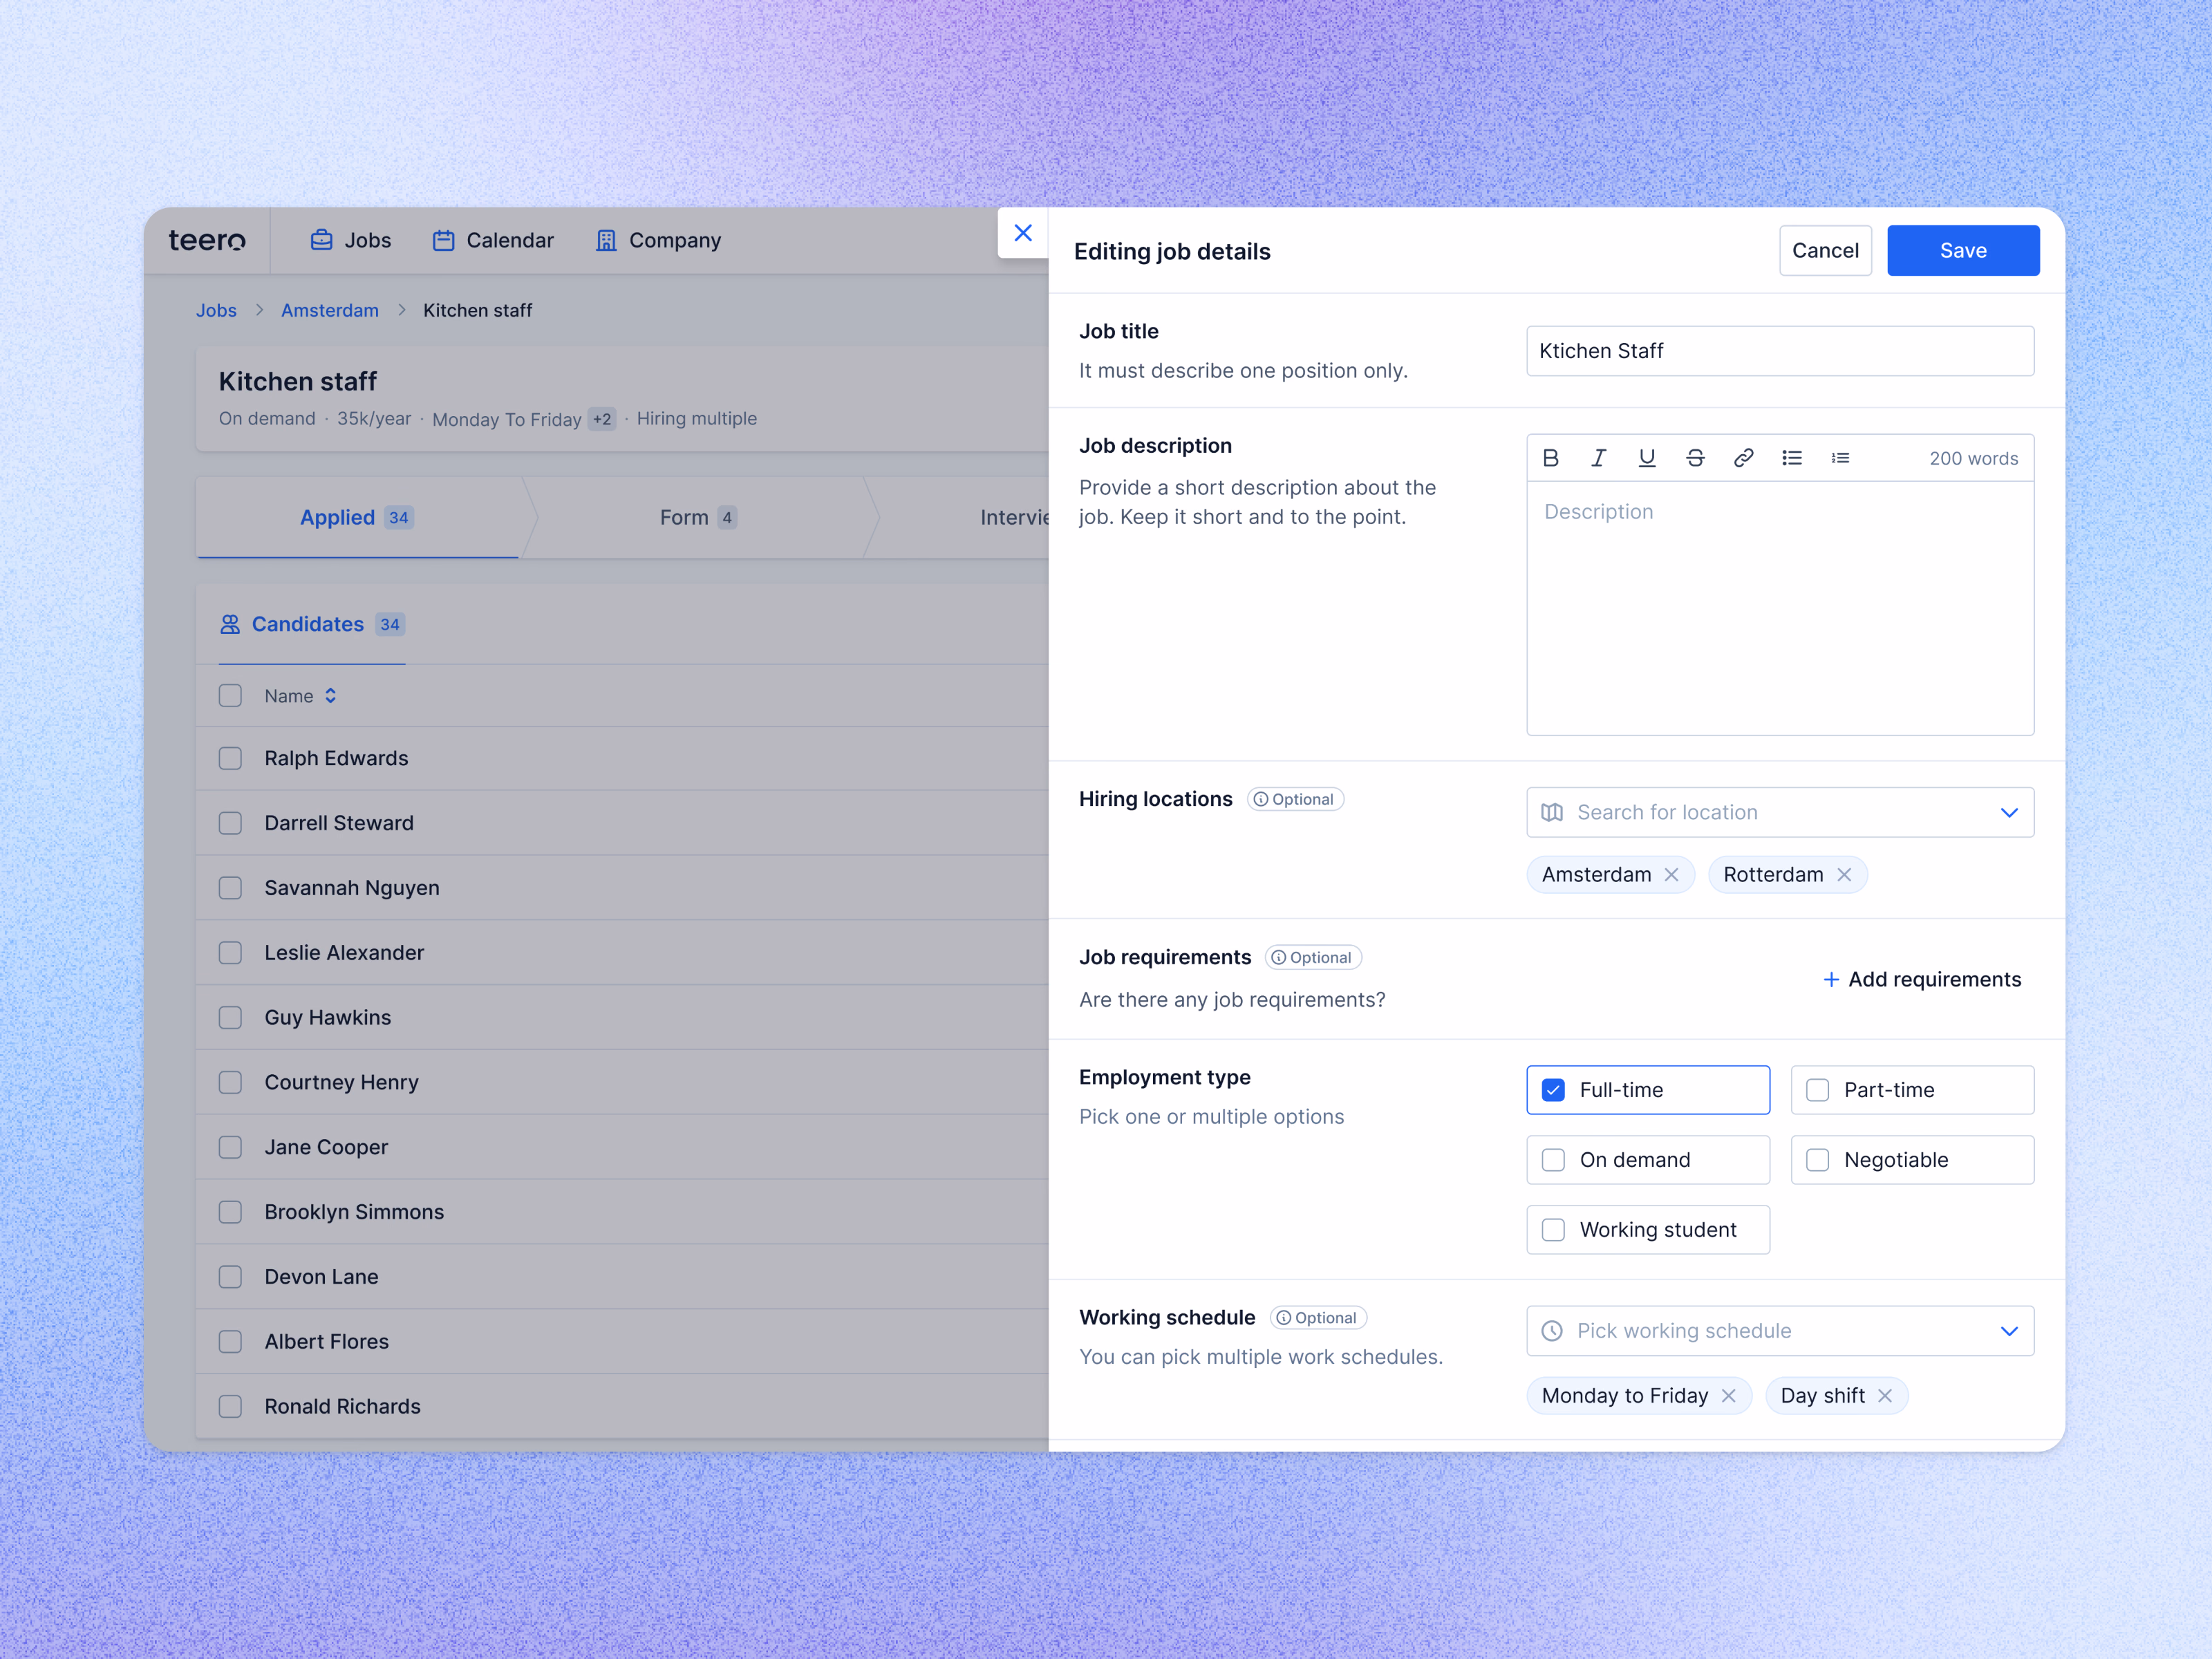Image resolution: width=2212 pixels, height=1659 pixels.
Task: Expand the Pick working schedule dropdown arrow
Action: click(x=2009, y=1331)
